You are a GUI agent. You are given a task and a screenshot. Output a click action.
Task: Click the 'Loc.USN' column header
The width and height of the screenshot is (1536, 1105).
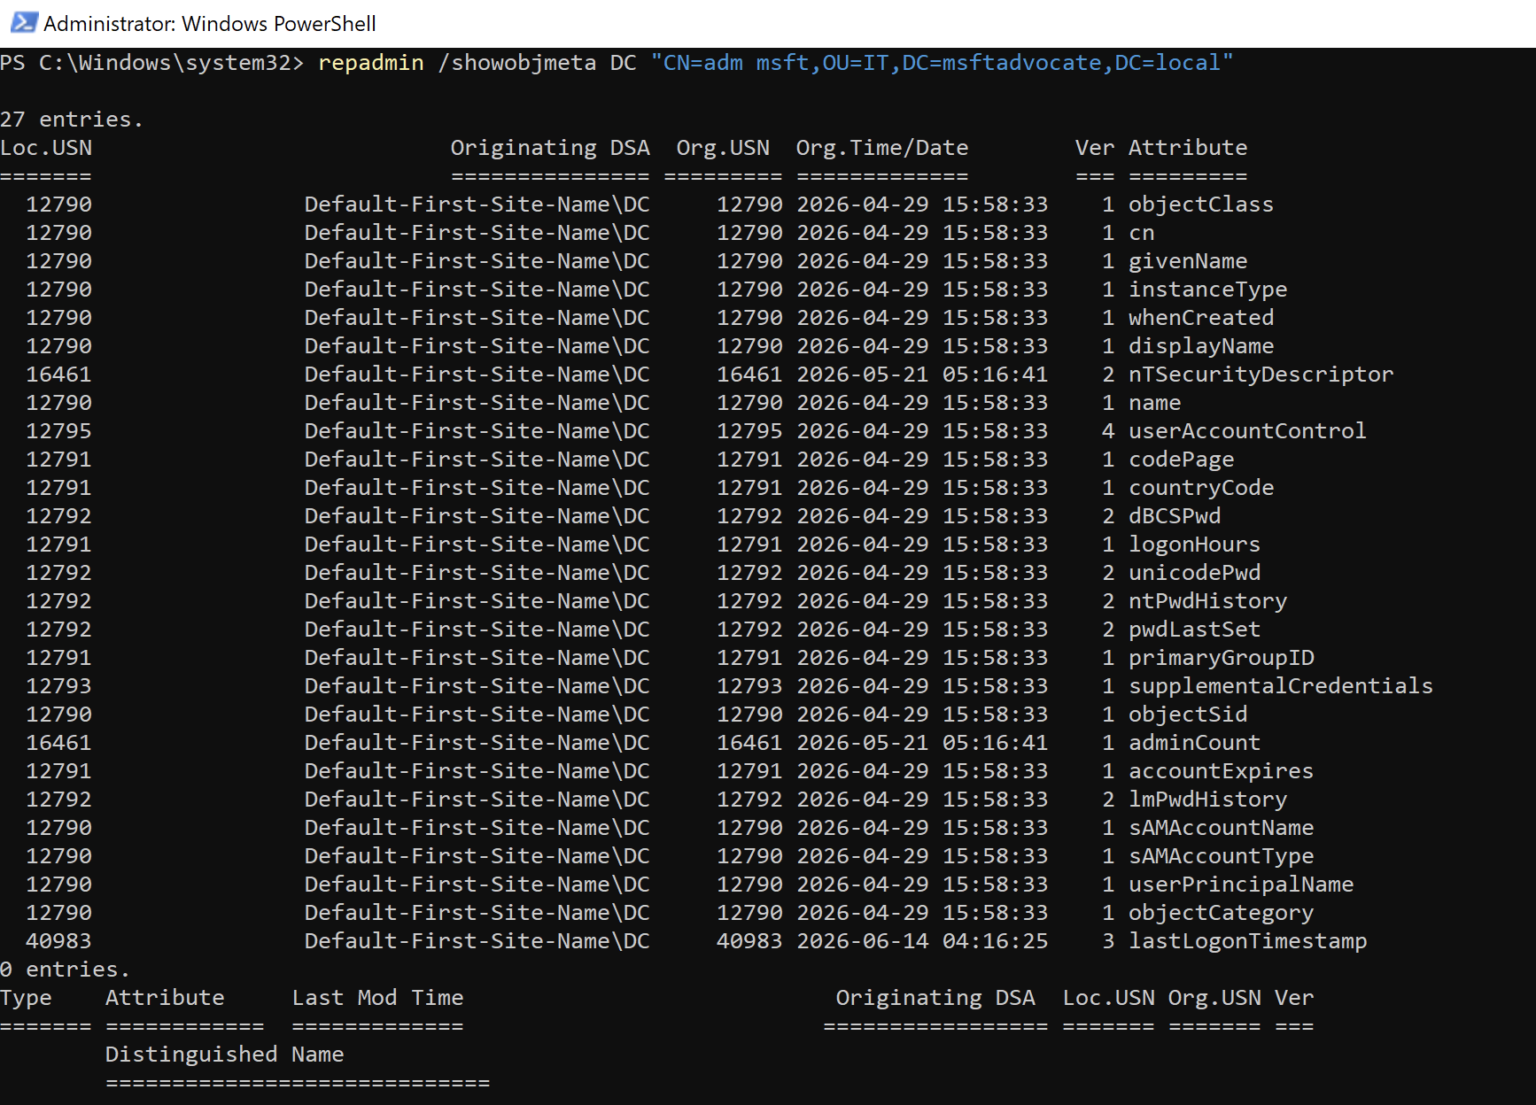pos(46,148)
